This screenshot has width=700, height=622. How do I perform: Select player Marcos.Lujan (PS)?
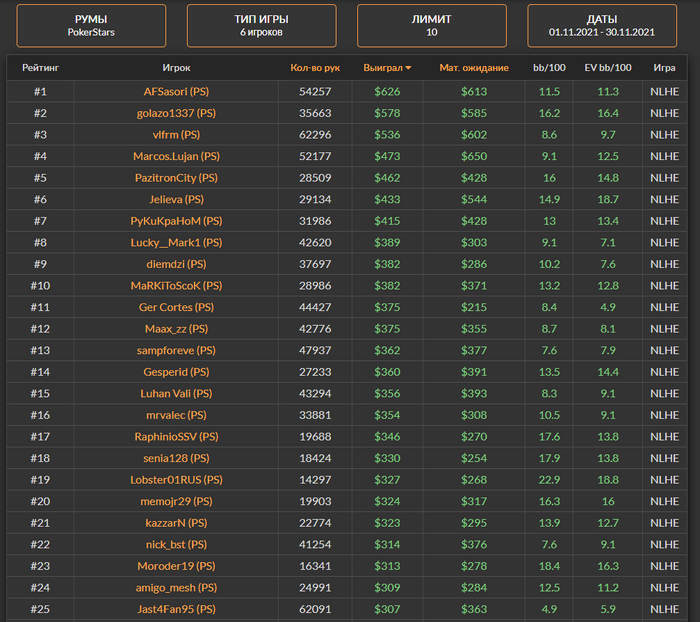[176, 156]
